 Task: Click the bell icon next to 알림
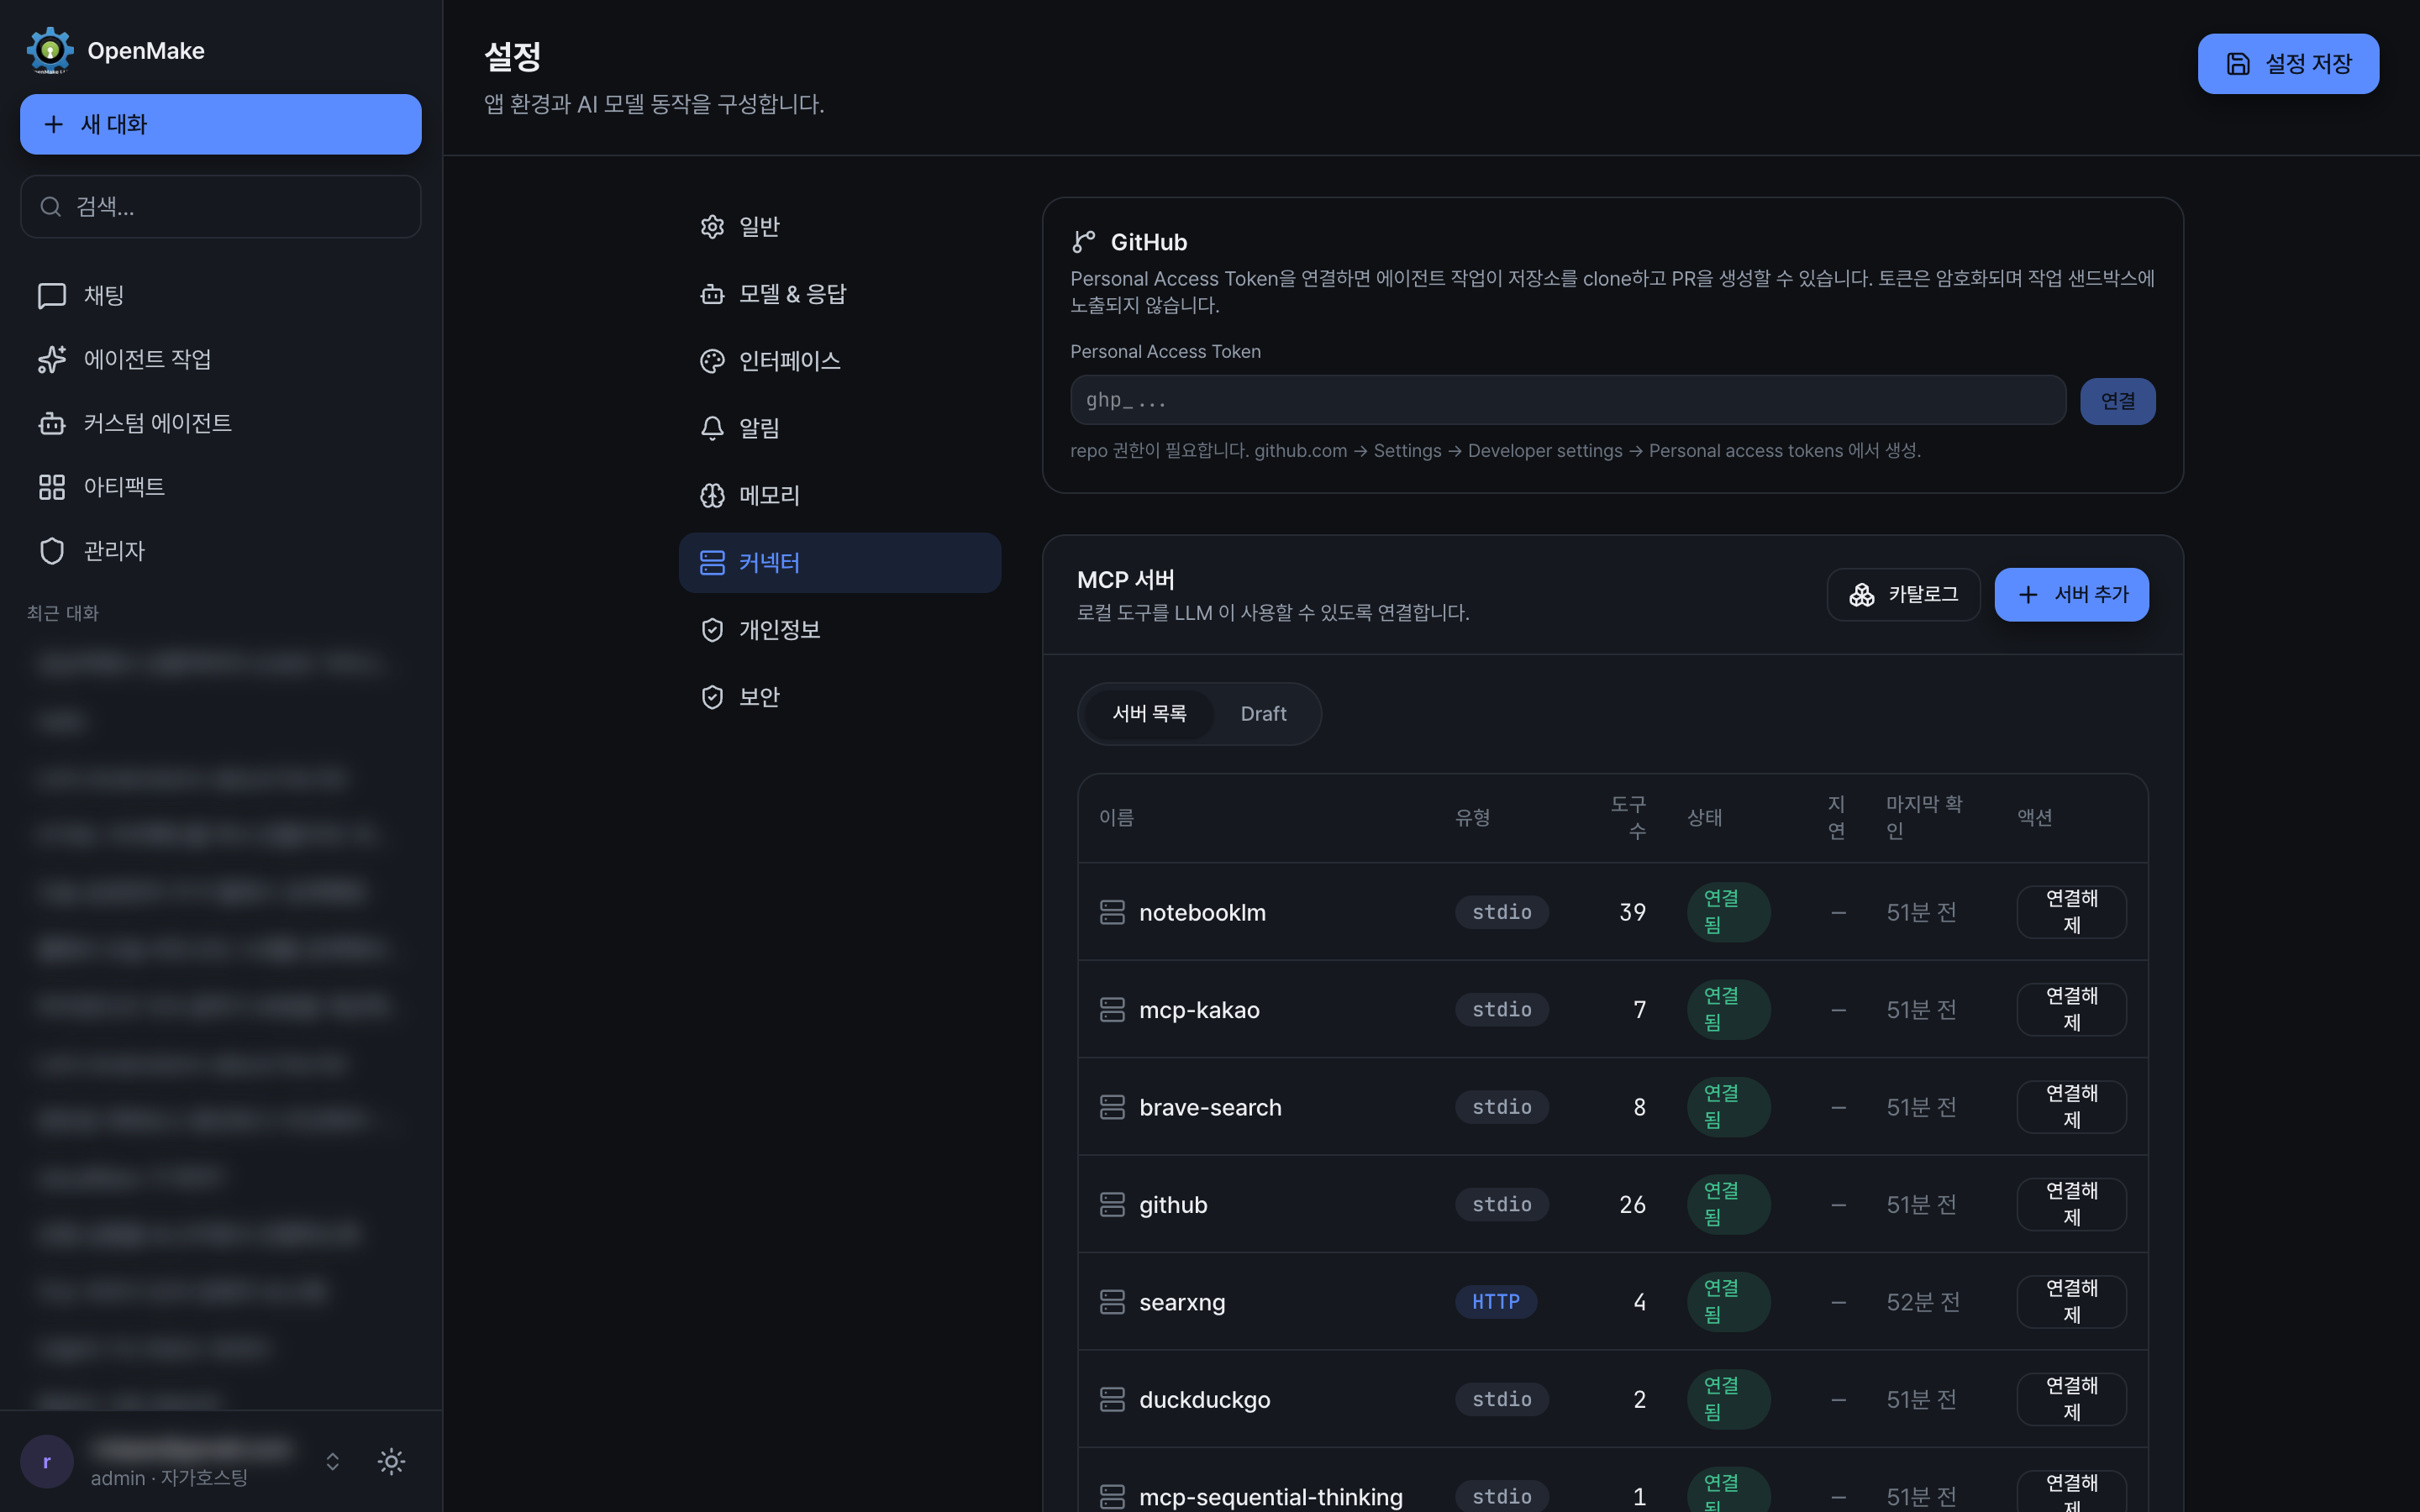point(712,428)
